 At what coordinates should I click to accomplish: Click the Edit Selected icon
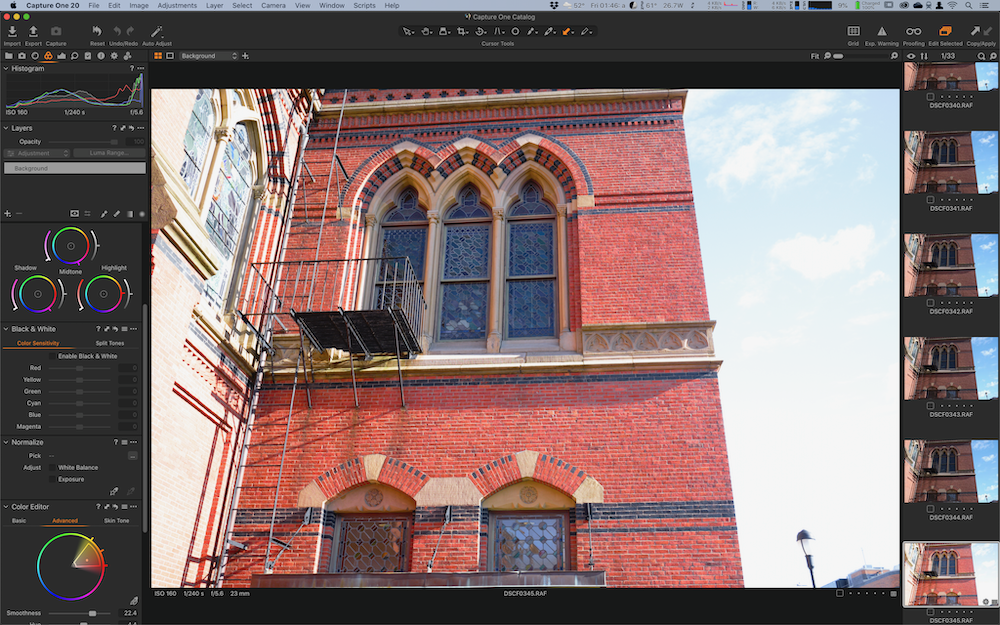coord(945,32)
